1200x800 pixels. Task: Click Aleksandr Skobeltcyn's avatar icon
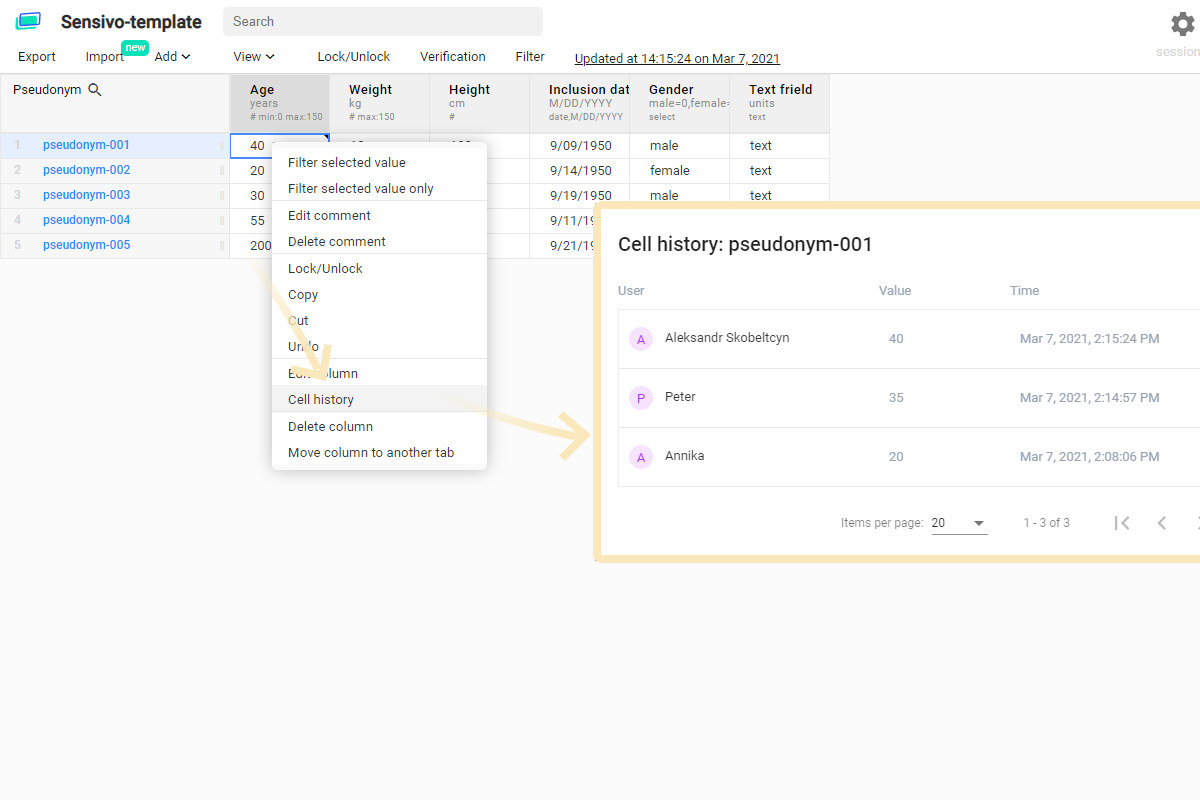640,339
